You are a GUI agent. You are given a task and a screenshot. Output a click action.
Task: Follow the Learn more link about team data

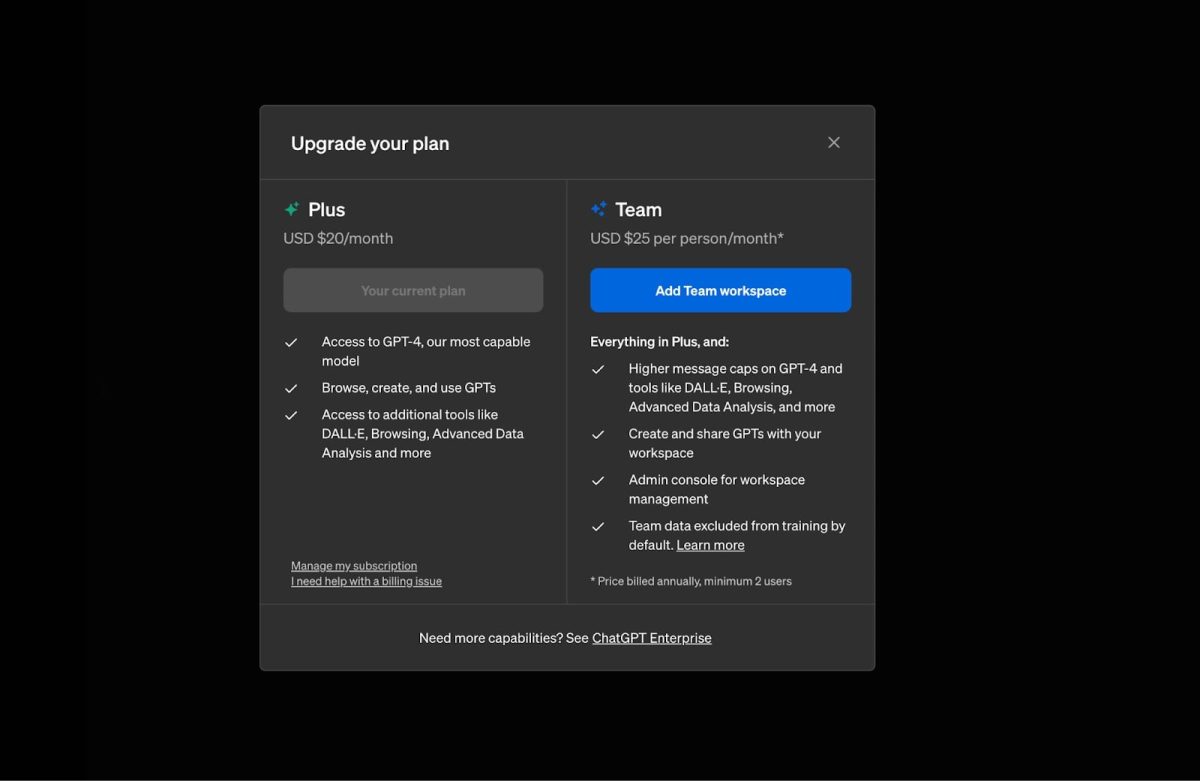[x=710, y=545]
